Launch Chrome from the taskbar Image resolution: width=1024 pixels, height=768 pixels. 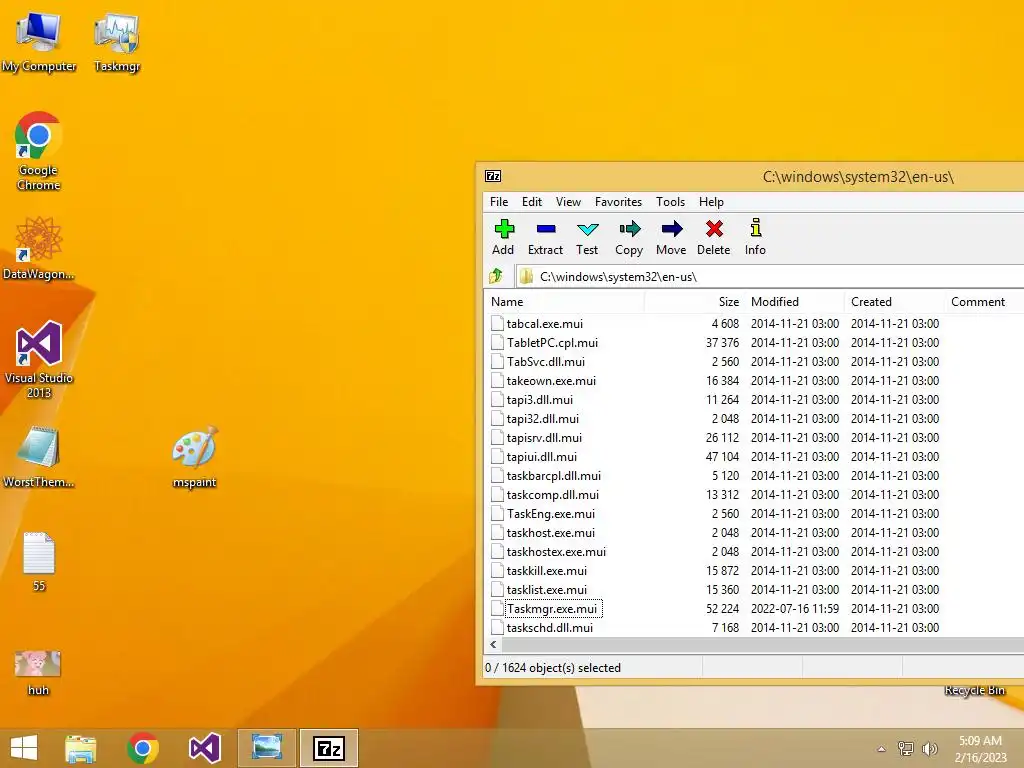coord(142,748)
